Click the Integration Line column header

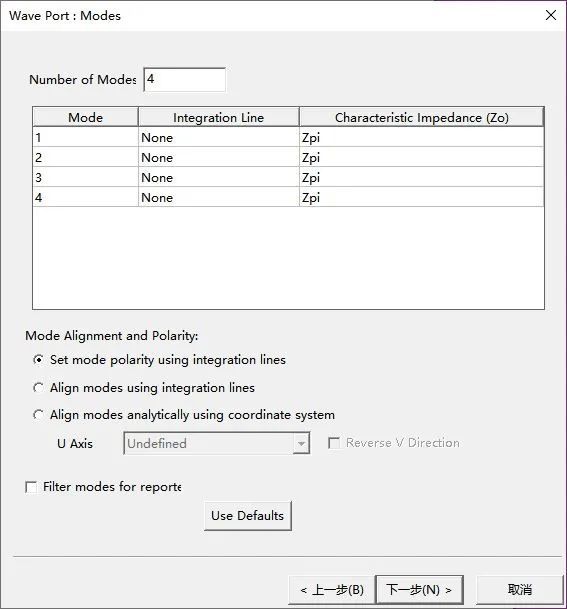[219, 117]
